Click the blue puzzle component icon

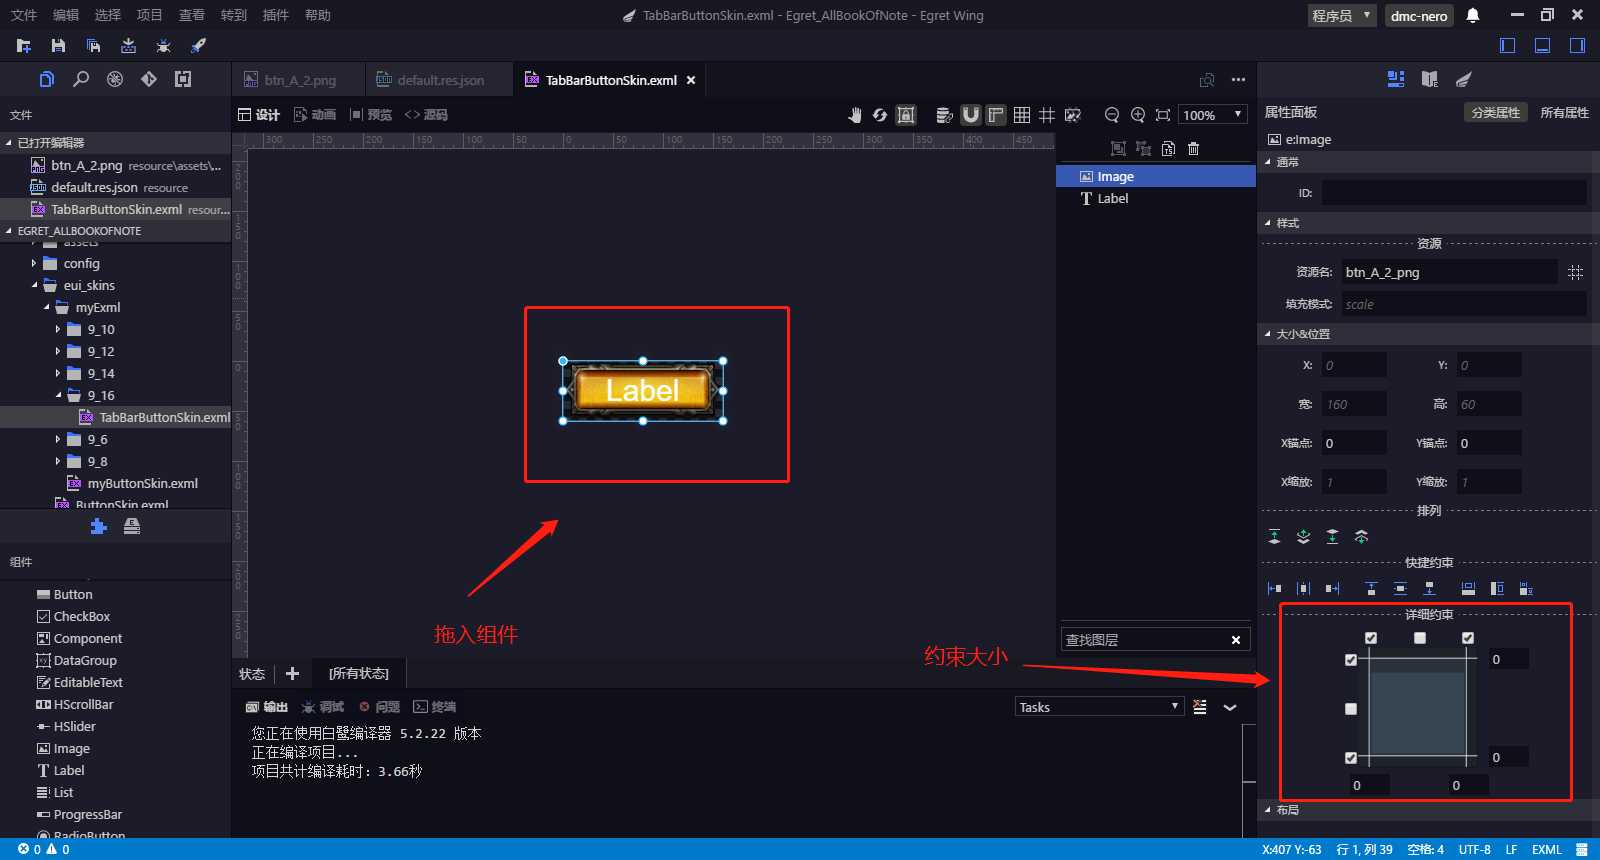pos(98,526)
